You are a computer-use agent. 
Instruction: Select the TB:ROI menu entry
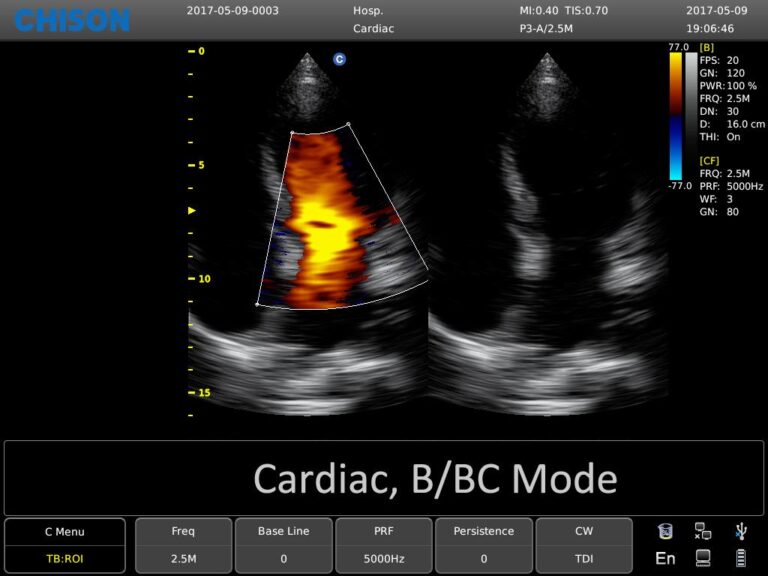(x=65, y=558)
